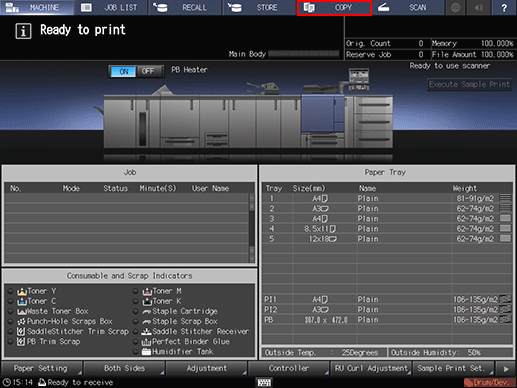Click the Toner Y indicator icon
The image size is (517, 388).
(x=22, y=291)
